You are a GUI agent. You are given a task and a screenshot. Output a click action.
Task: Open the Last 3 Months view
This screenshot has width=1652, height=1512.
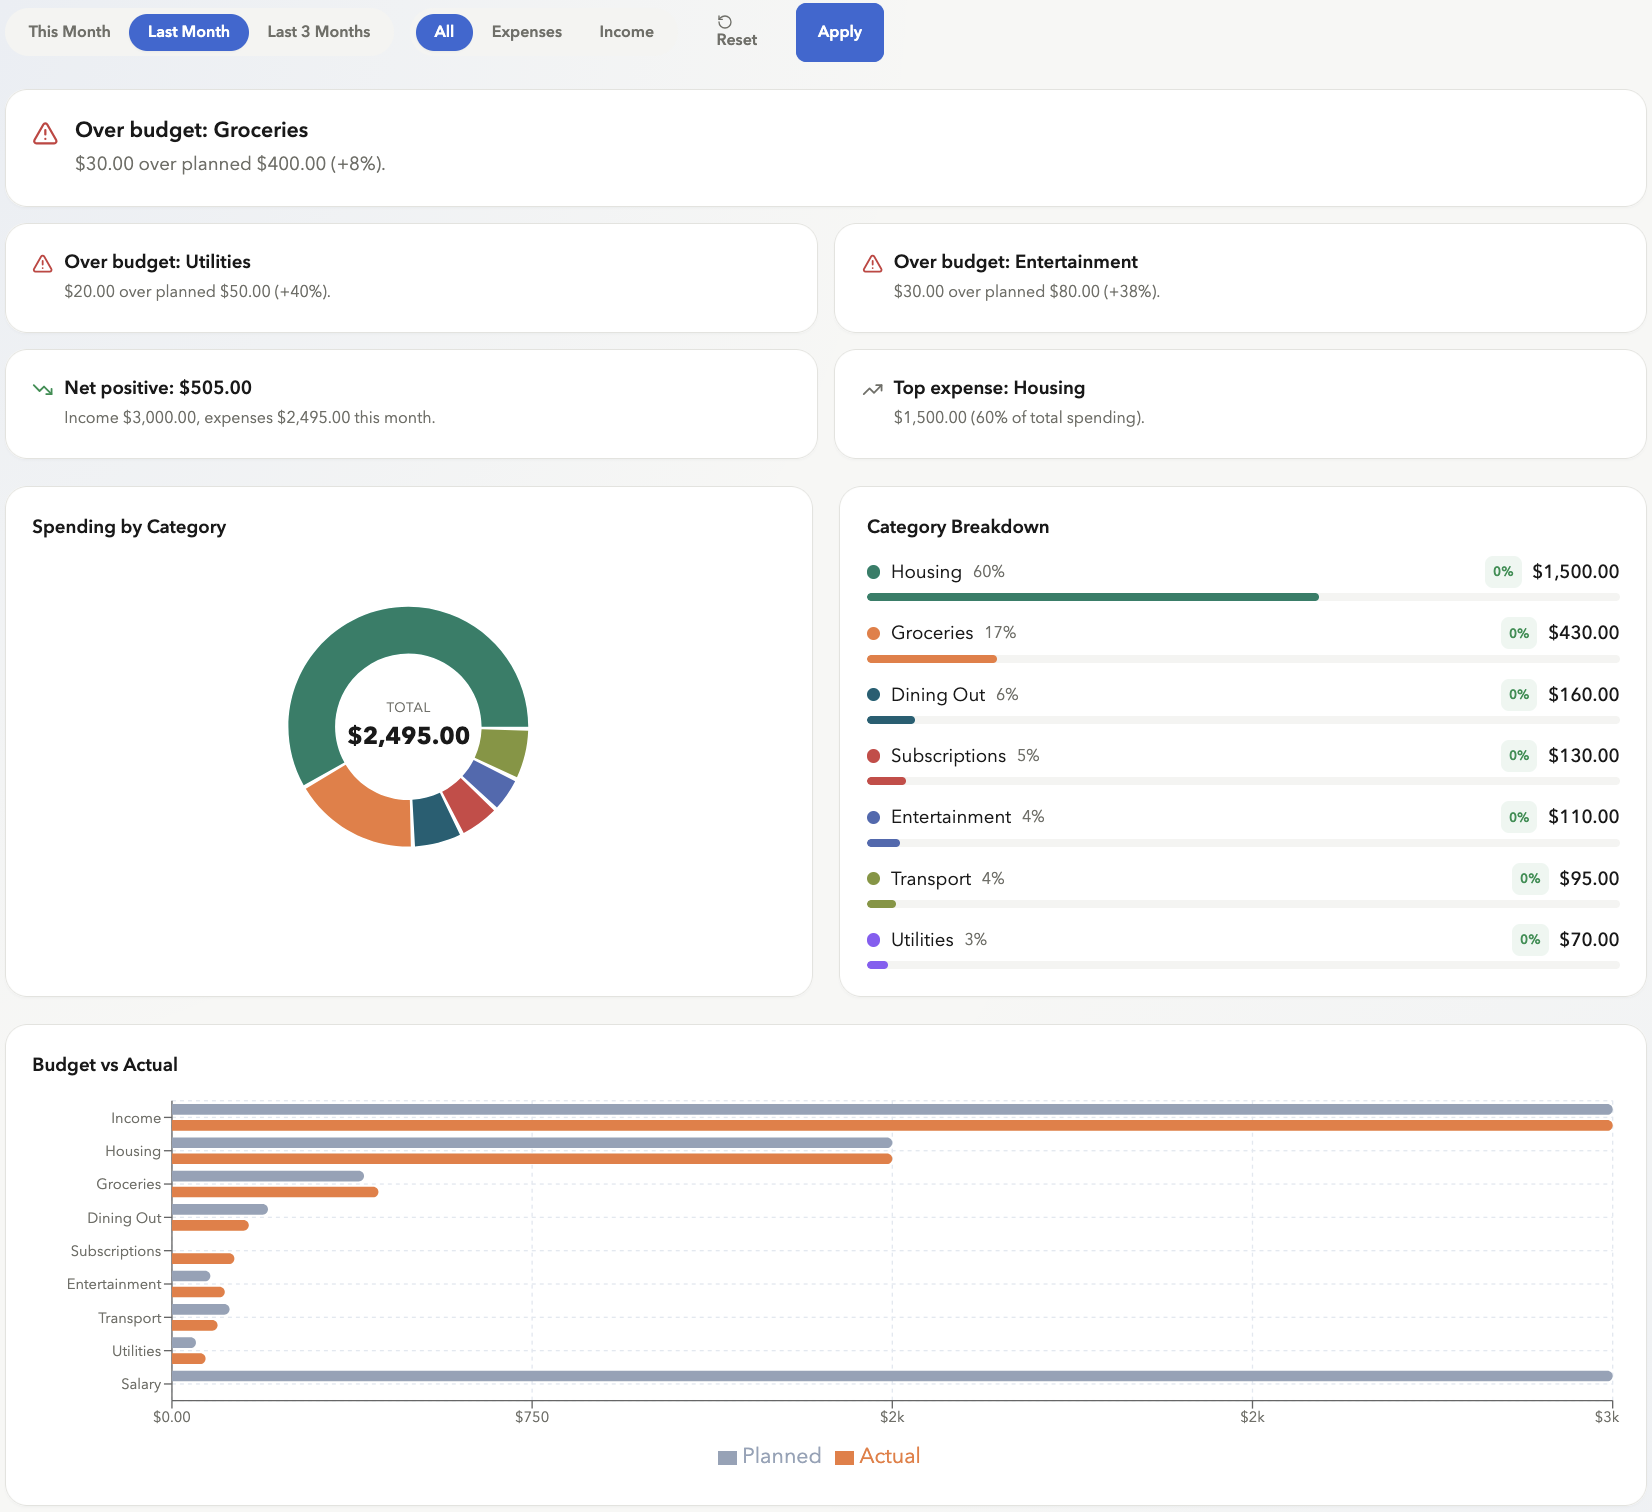(318, 31)
